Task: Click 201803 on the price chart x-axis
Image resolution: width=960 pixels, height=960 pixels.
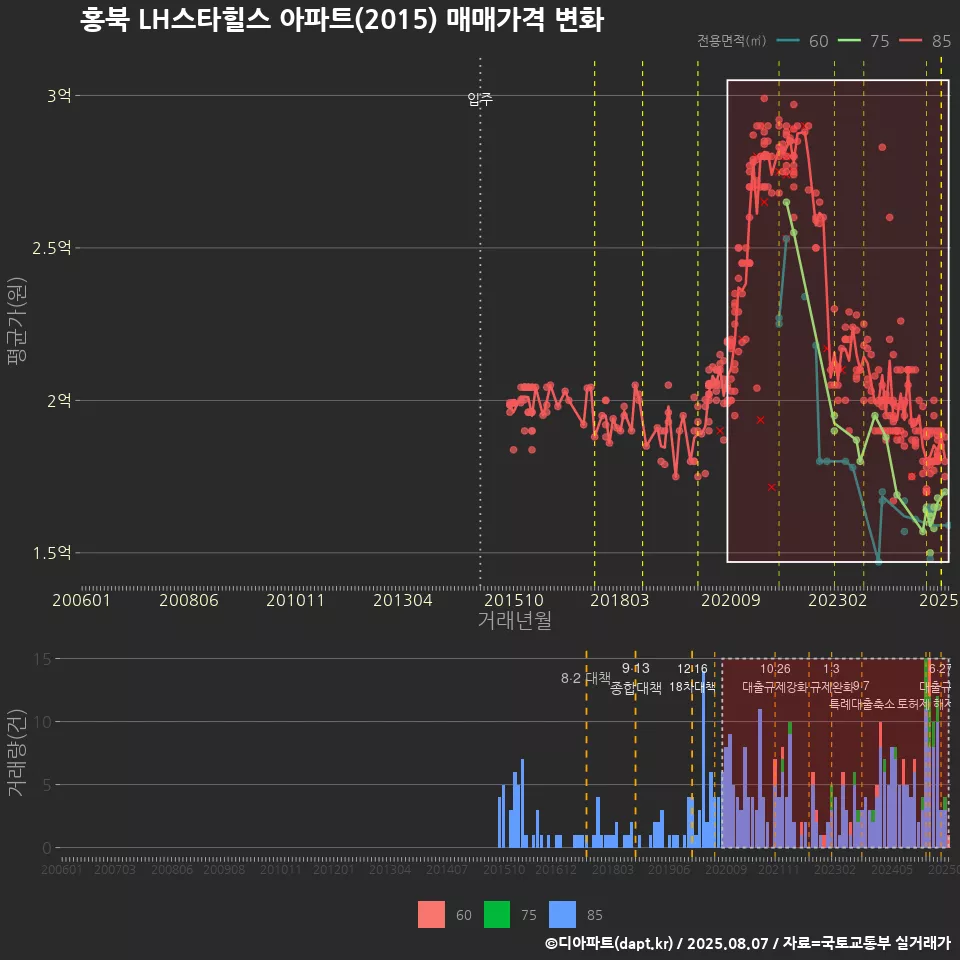Action: (620, 600)
